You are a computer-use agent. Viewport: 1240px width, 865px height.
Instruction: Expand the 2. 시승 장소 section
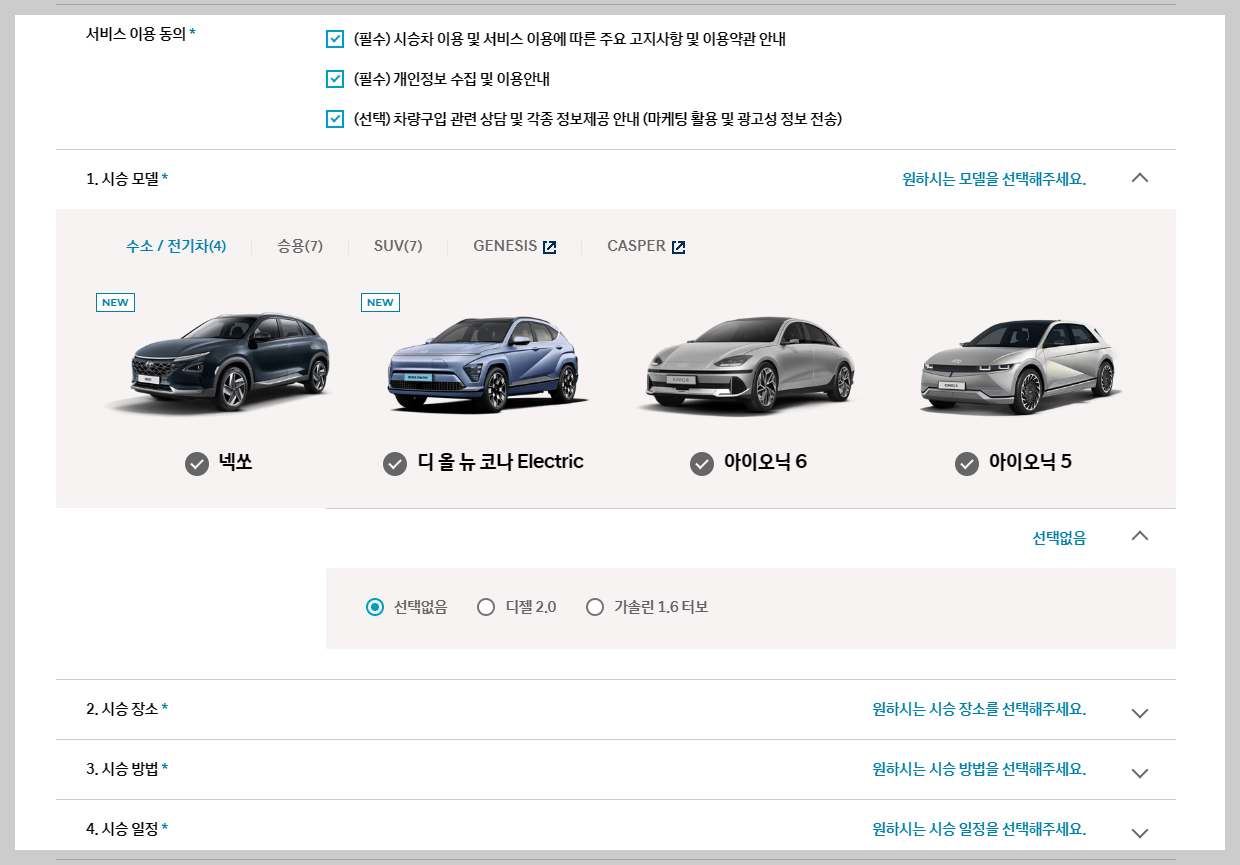(1140, 713)
